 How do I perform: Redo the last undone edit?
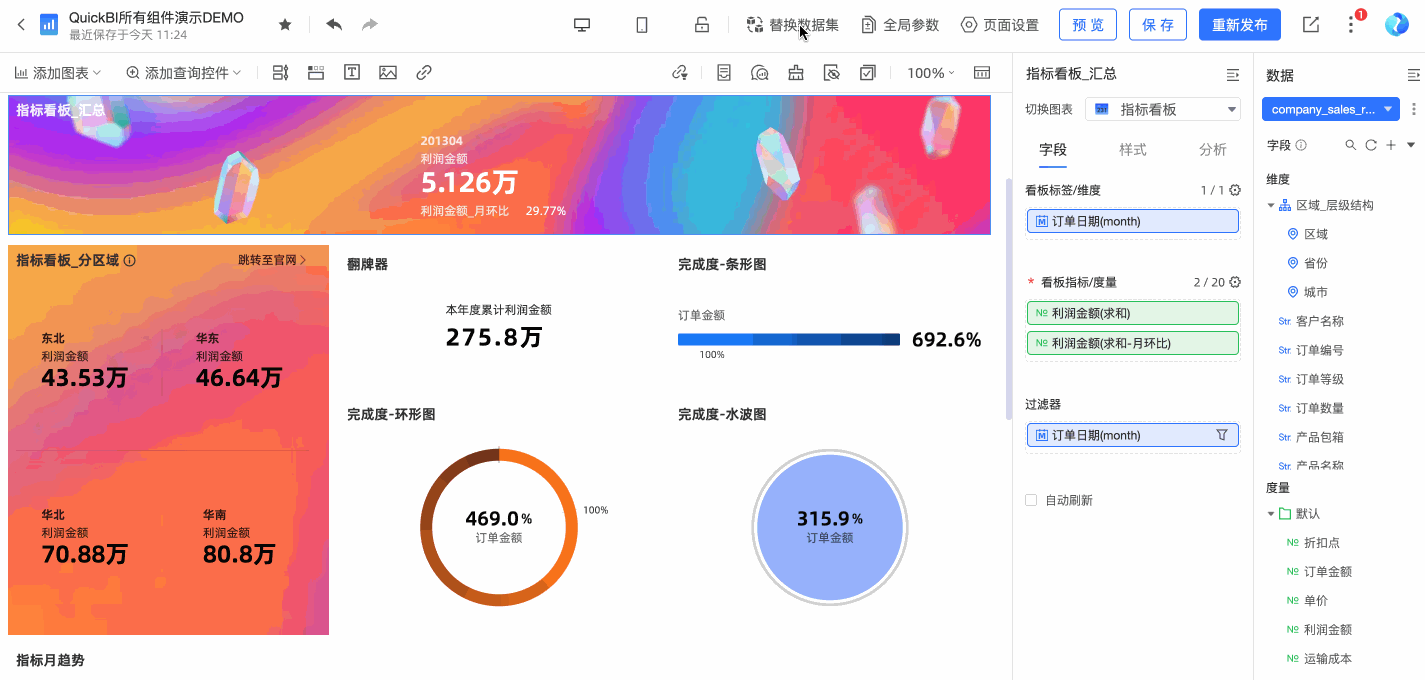click(370, 25)
